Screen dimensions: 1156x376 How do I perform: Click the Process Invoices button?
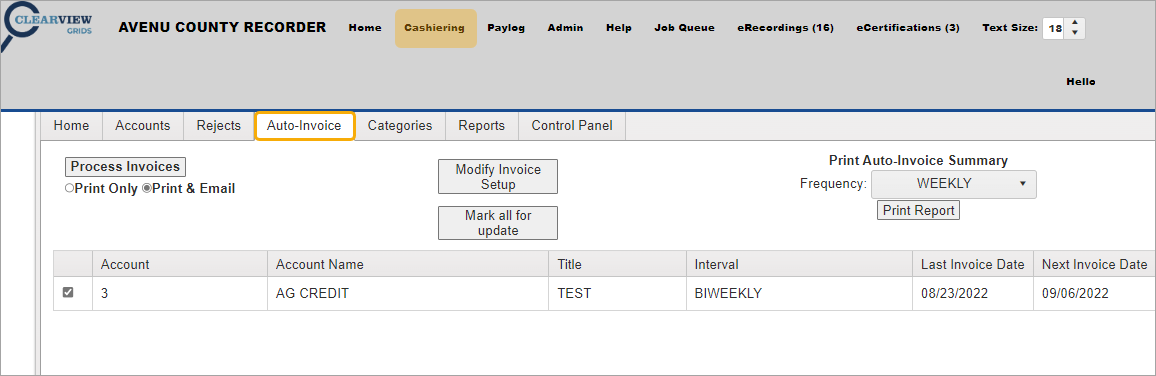pos(125,167)
